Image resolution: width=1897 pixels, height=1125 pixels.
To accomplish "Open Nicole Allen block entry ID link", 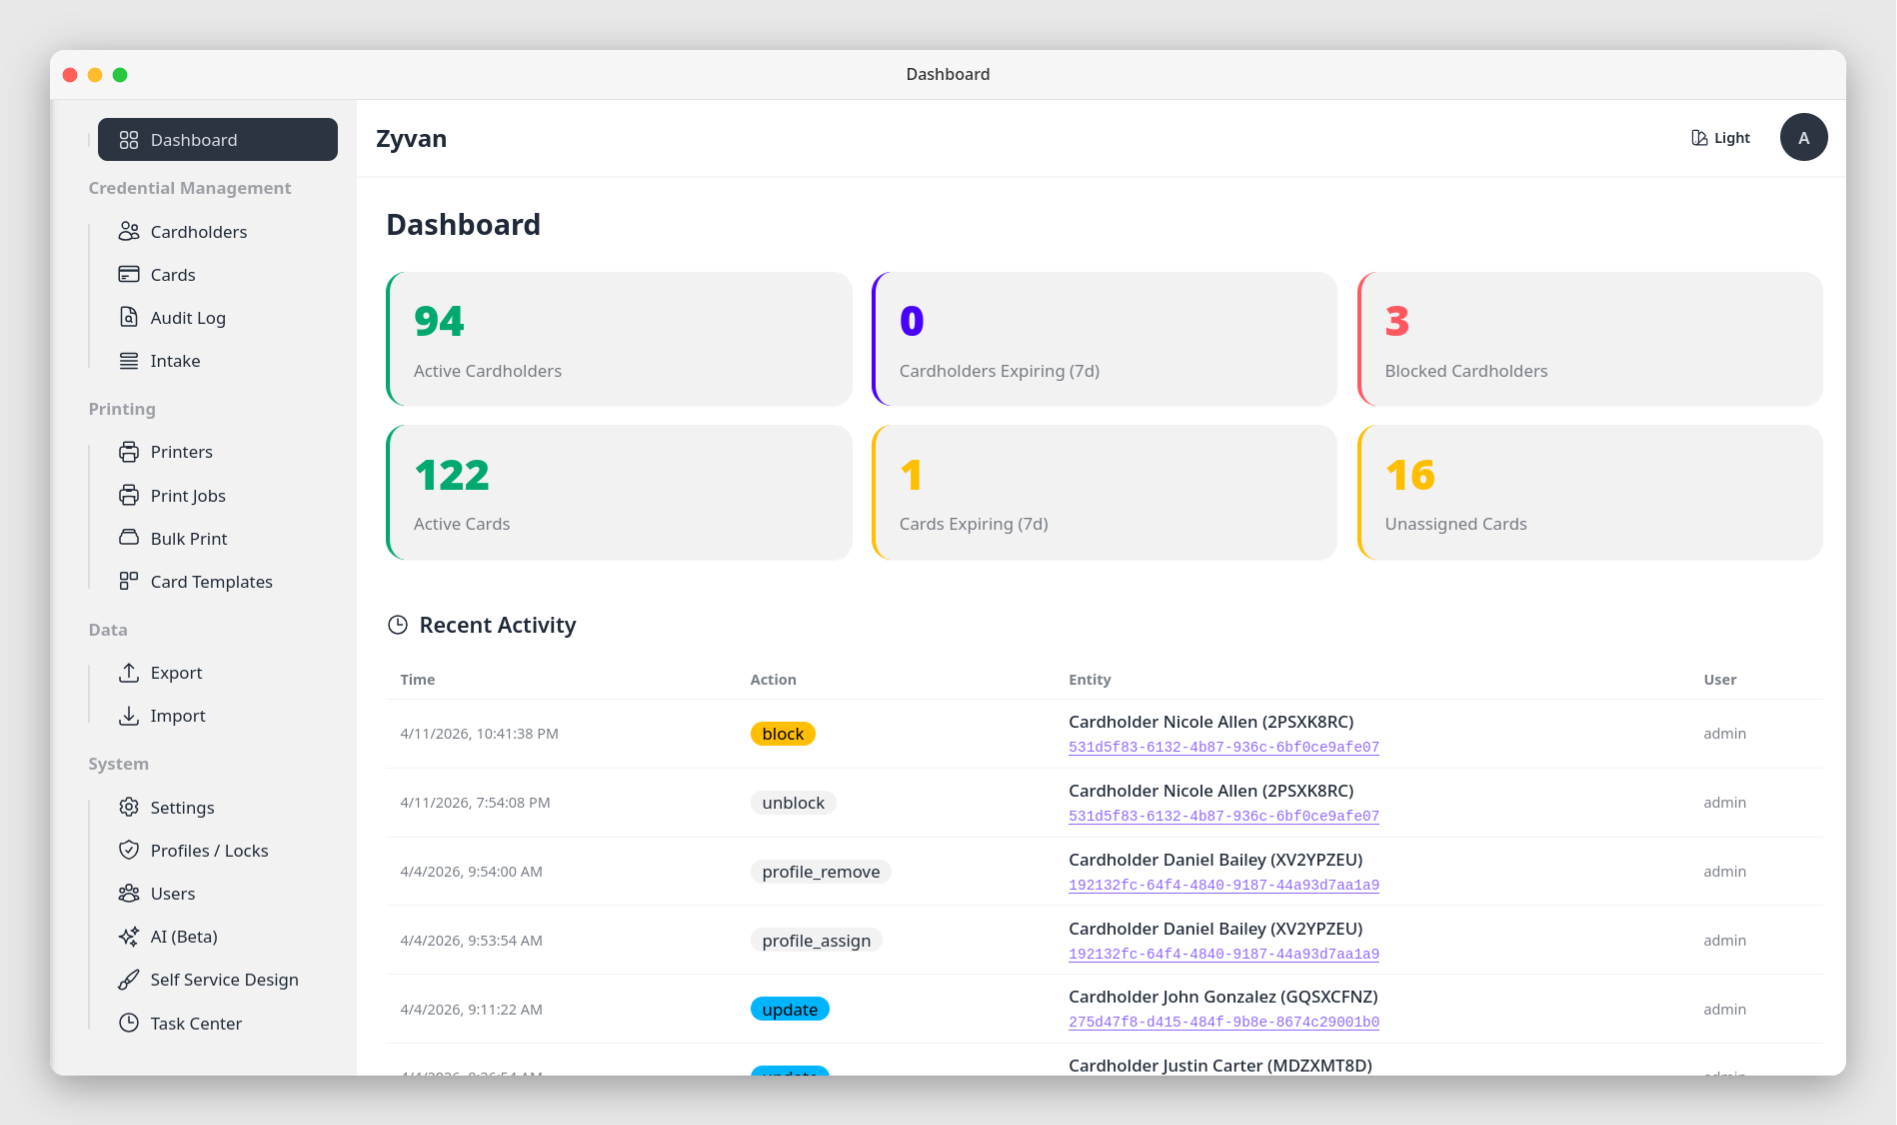I will pos(1223,747).
